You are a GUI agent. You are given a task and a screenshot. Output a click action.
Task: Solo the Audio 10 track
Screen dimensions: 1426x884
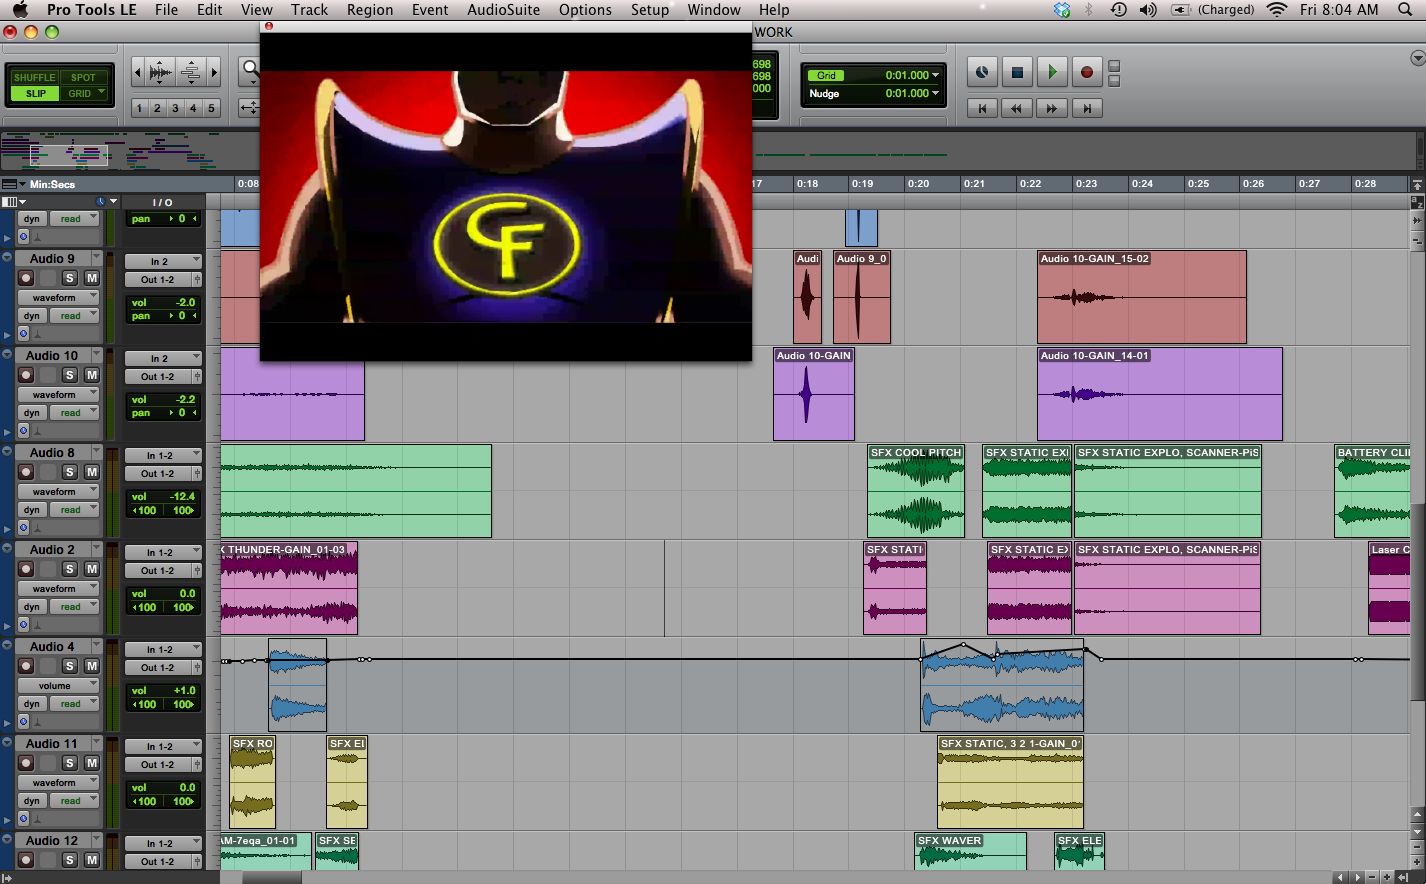point(70,375)
